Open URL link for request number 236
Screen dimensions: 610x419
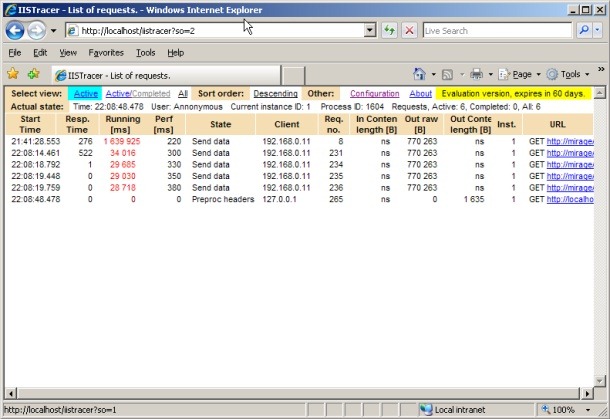pos(570,188)
